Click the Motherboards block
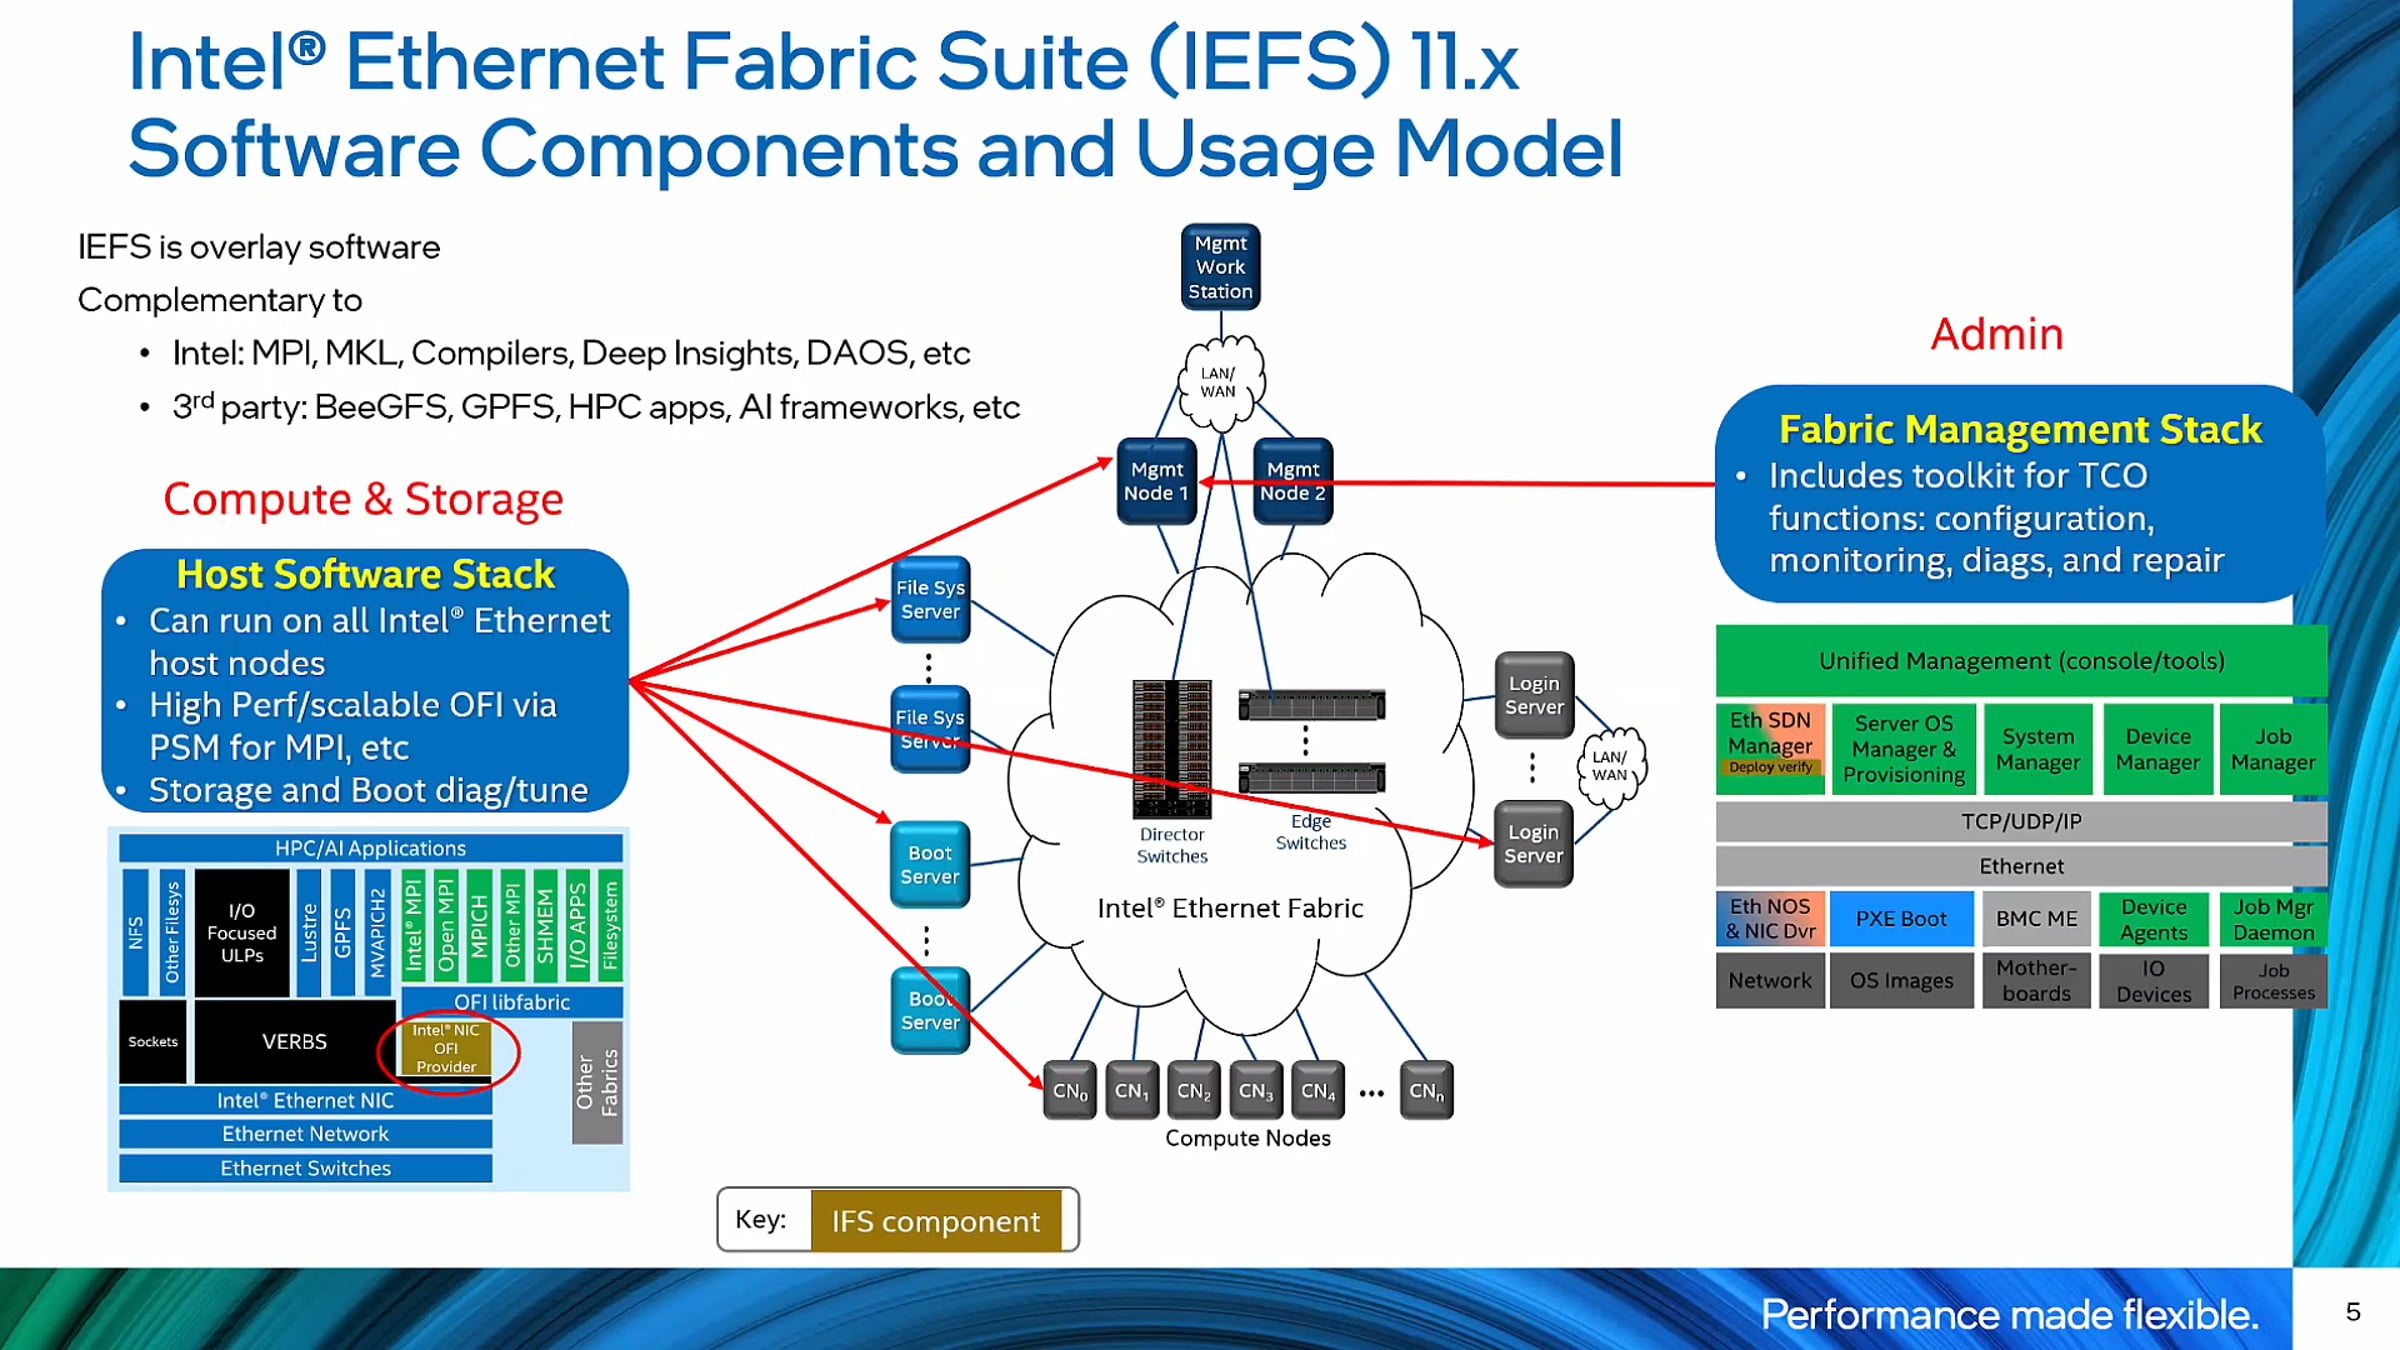This screenshot has height=1350, width=2400. pos(2037,980)
